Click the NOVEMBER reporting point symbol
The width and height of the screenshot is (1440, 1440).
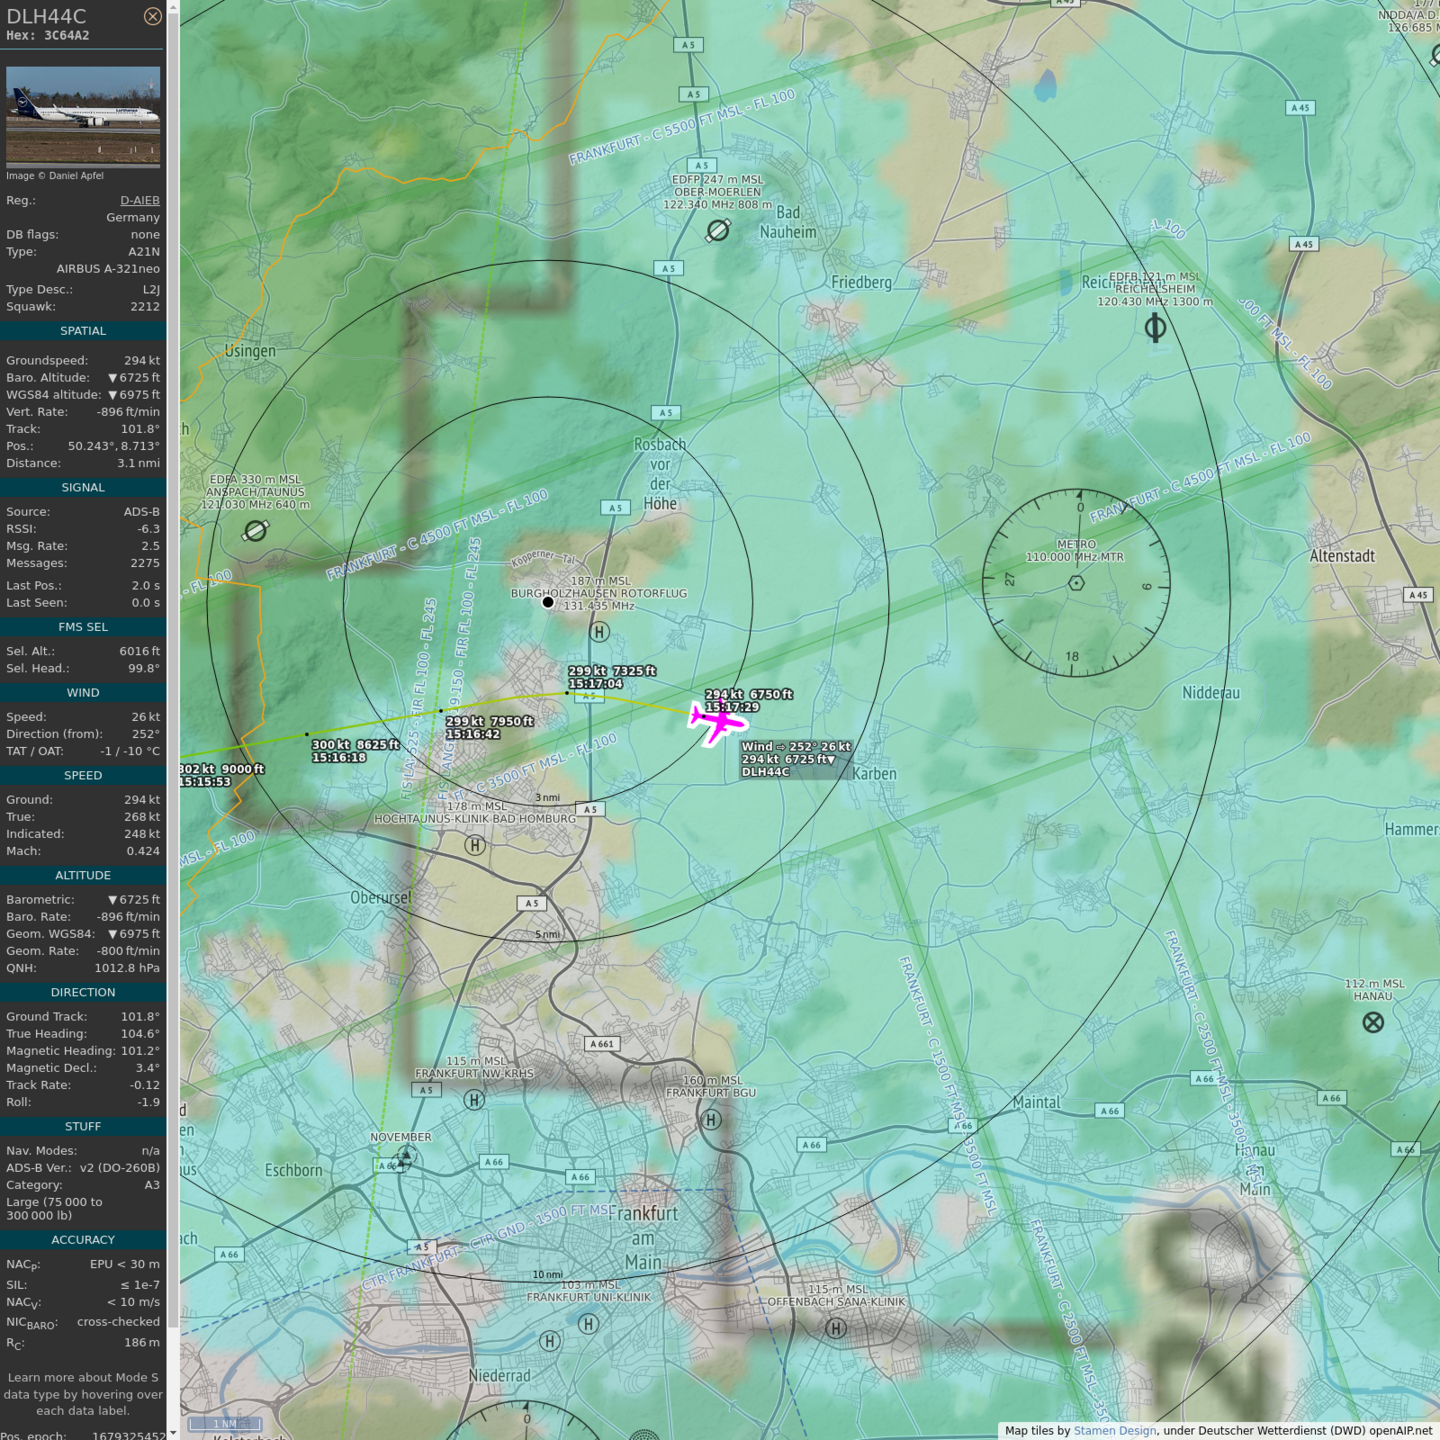click(x=402, y=1159)
